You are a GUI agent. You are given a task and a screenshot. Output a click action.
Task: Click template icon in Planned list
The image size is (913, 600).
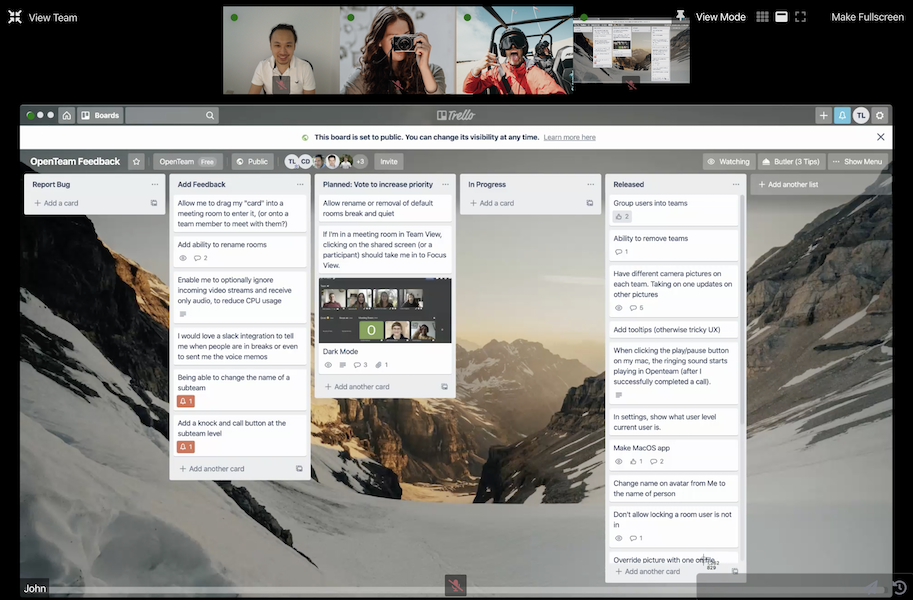point(444,387)
